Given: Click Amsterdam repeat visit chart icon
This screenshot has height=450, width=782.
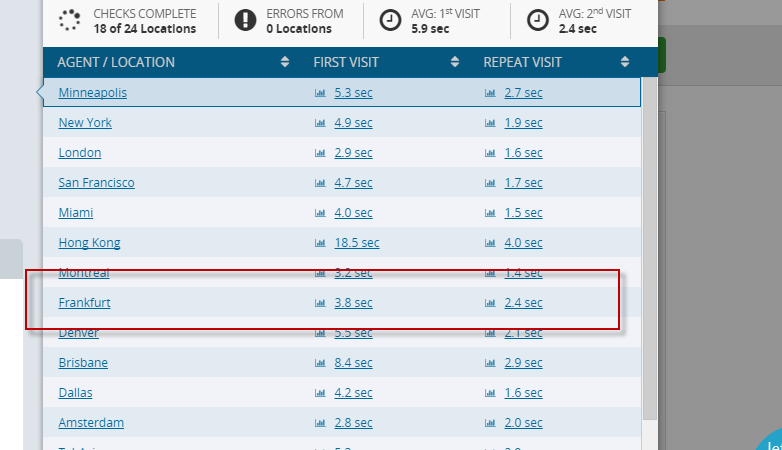Looking at the screenshot, I should pyautogui.click(x=490, y=423).
